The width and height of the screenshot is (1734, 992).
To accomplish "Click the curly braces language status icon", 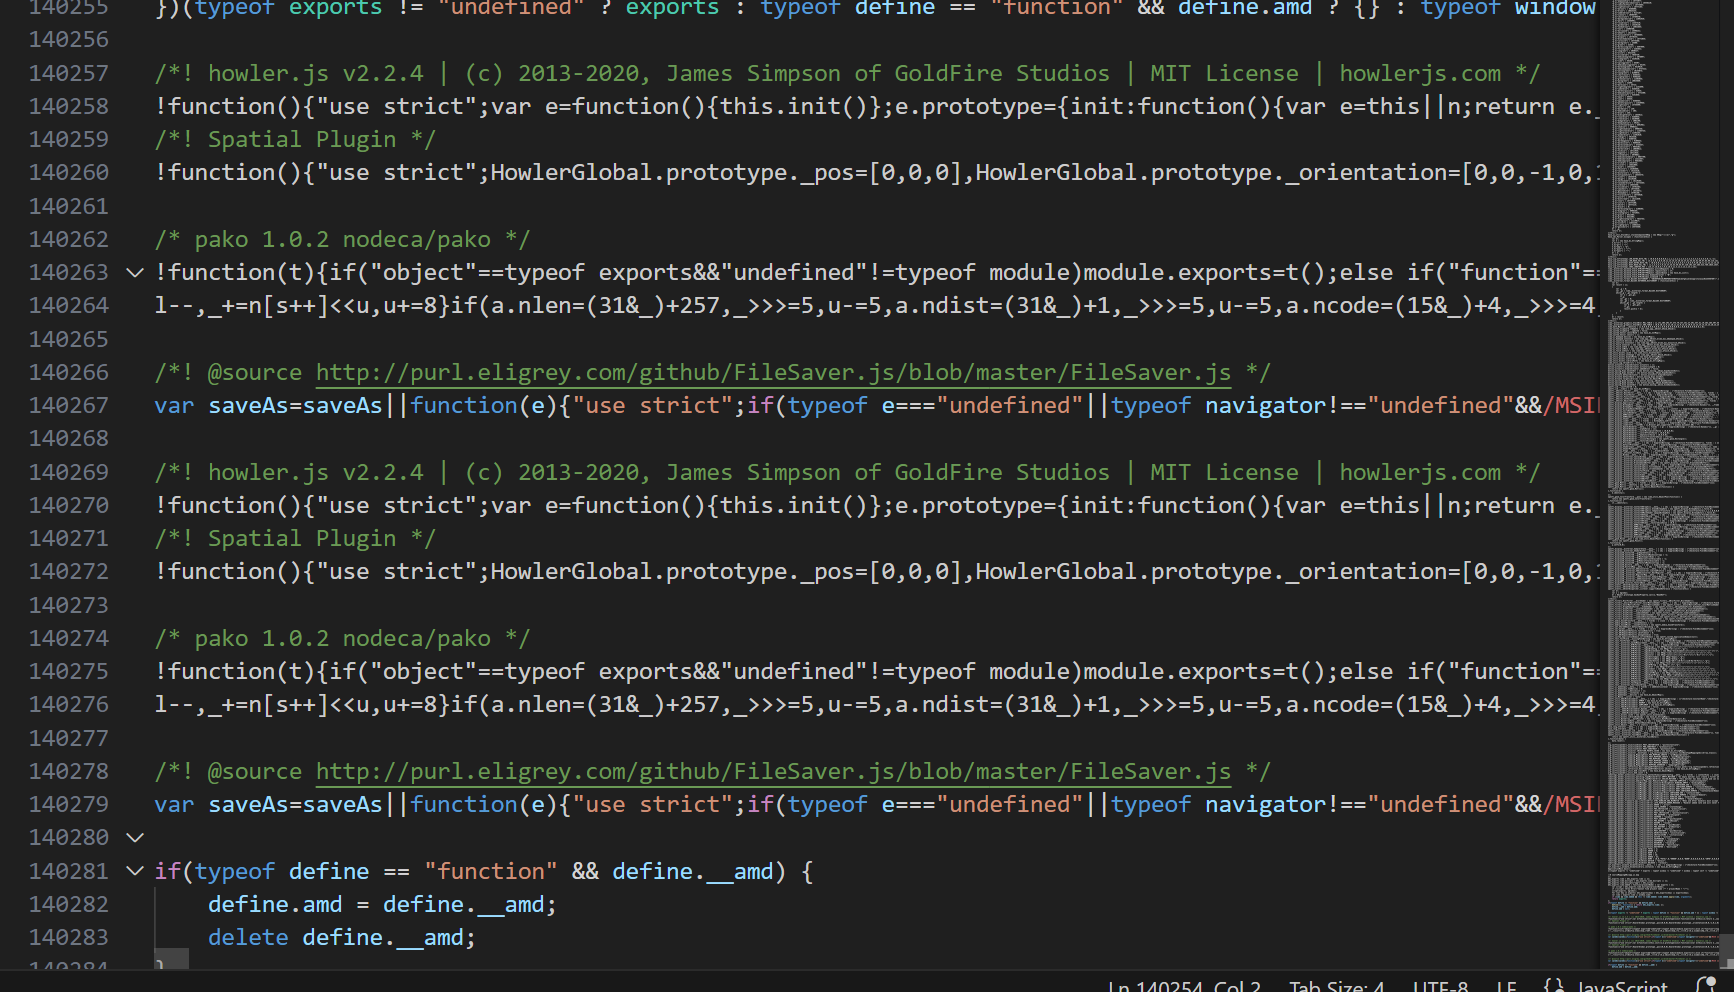I will tap(1554, 986).
